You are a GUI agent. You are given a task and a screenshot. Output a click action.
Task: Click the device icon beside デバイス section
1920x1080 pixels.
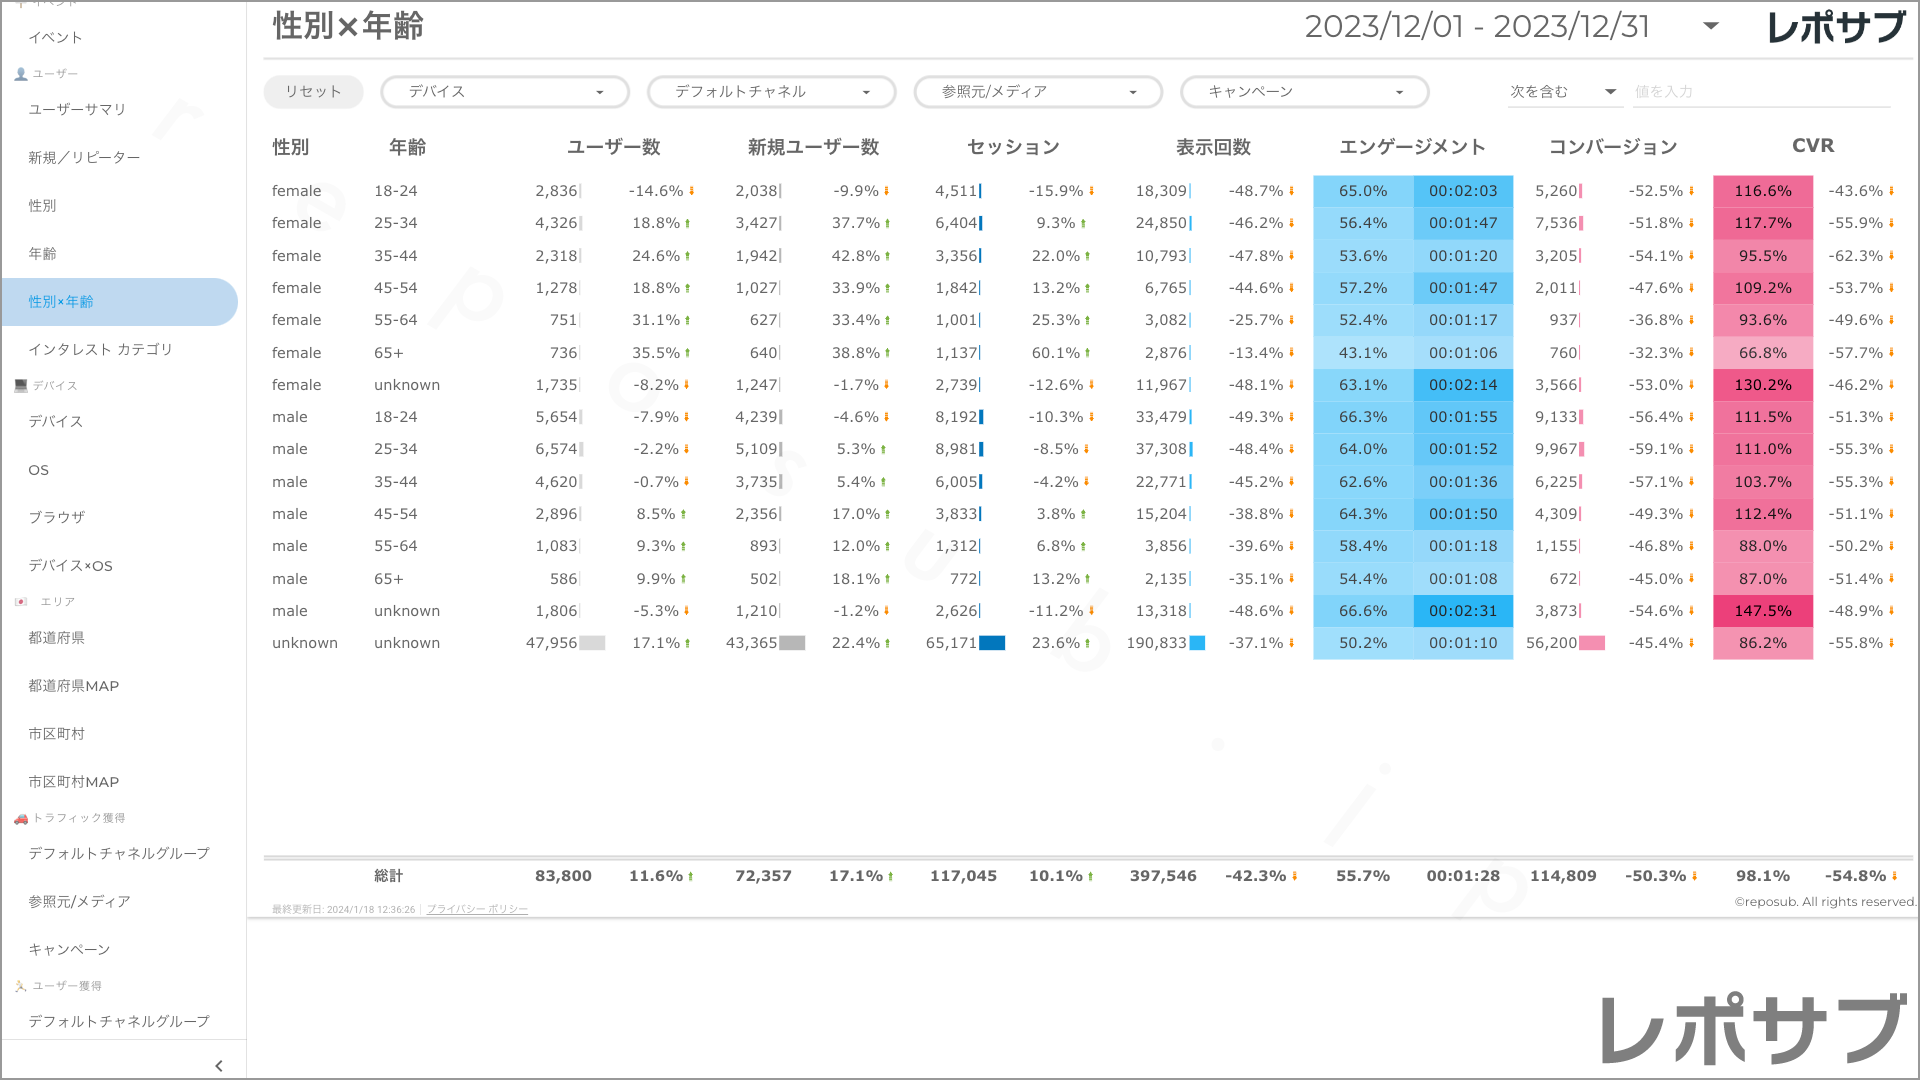(x=21, y=386)
